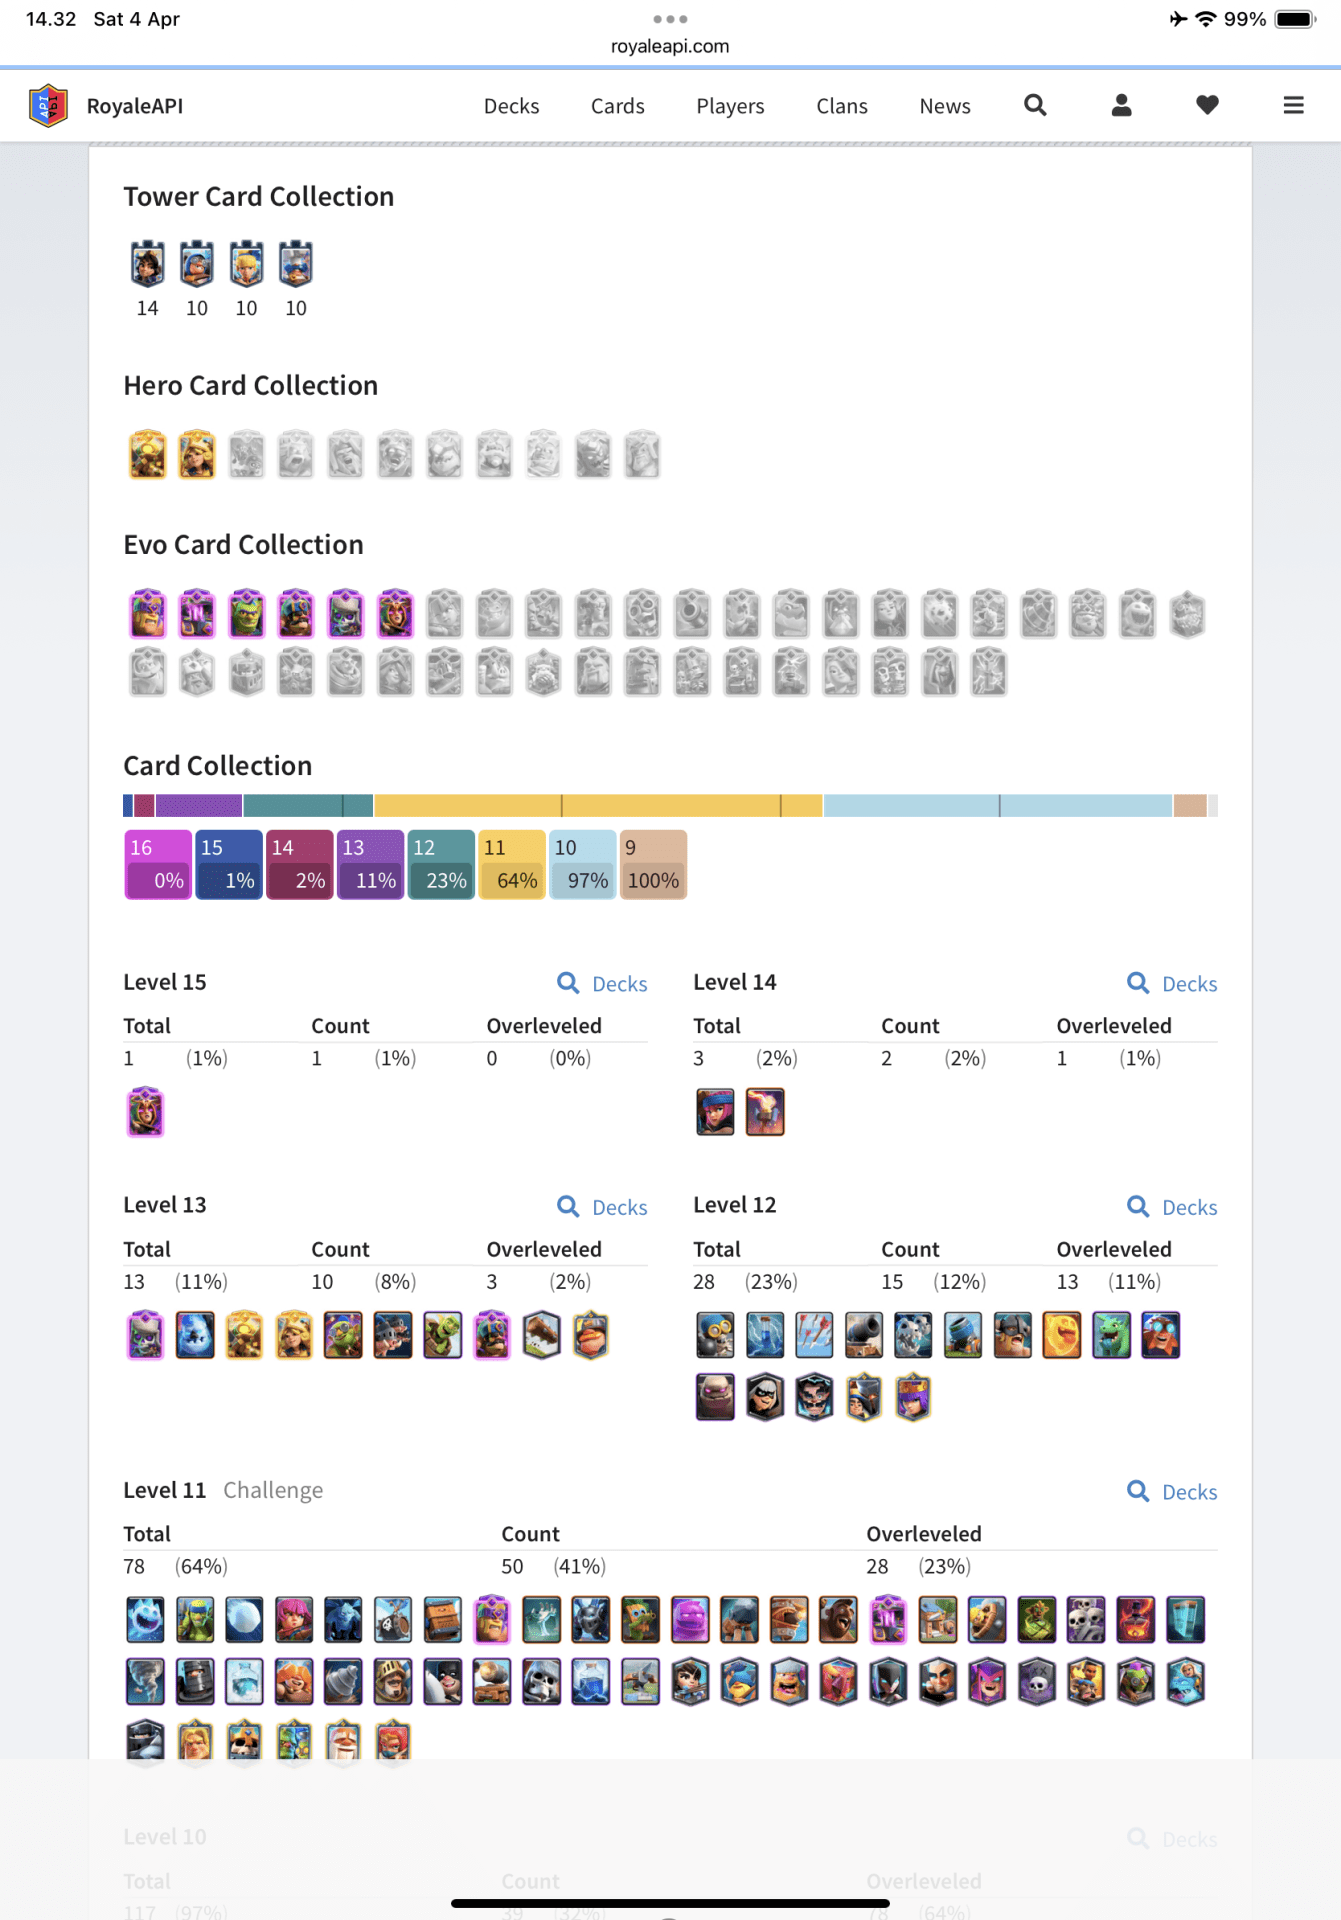
Task: Open the hamburger menu
Action: (1293, 106)
